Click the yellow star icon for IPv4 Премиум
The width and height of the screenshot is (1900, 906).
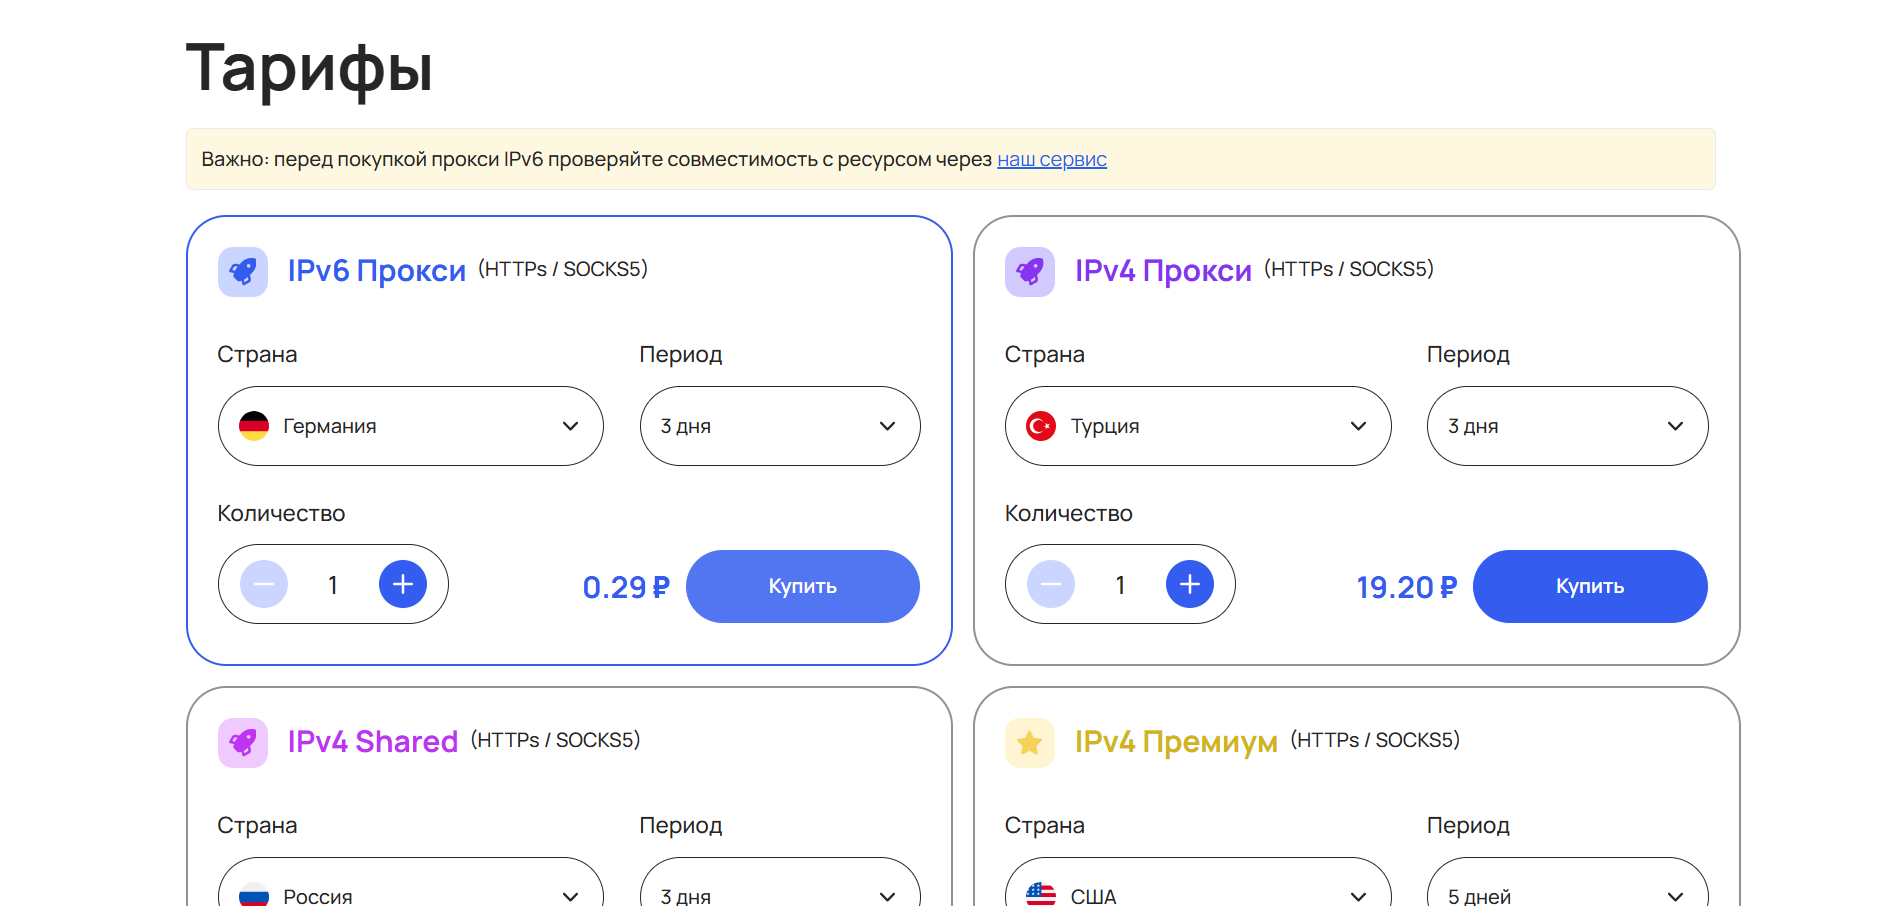(1030, 743)
